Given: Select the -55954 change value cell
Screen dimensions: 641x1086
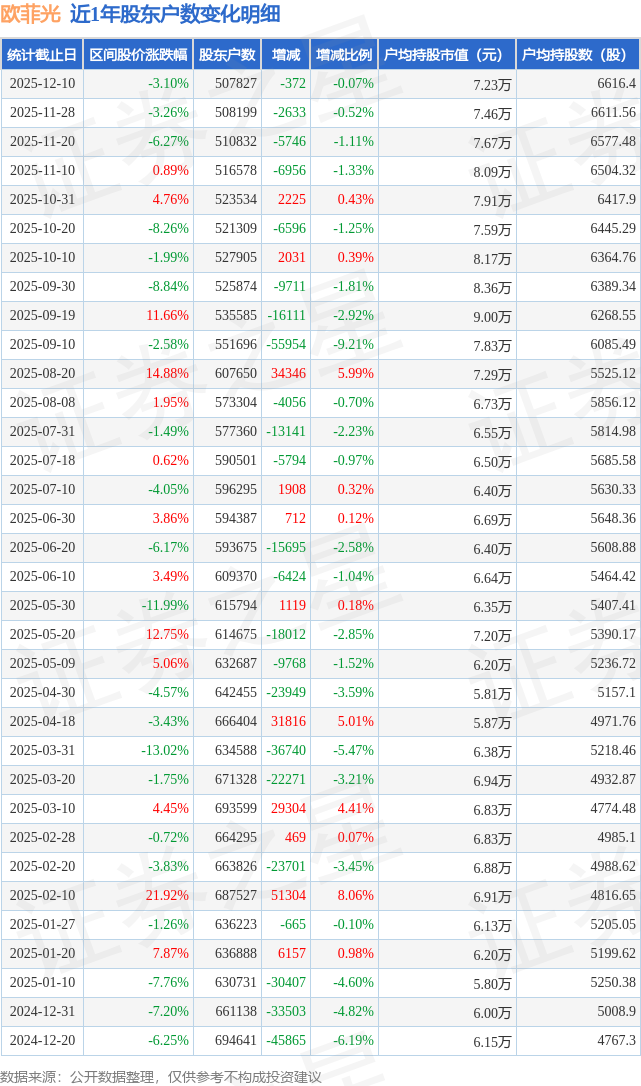Looking at the screenshot, I should (x=286, y=344).
